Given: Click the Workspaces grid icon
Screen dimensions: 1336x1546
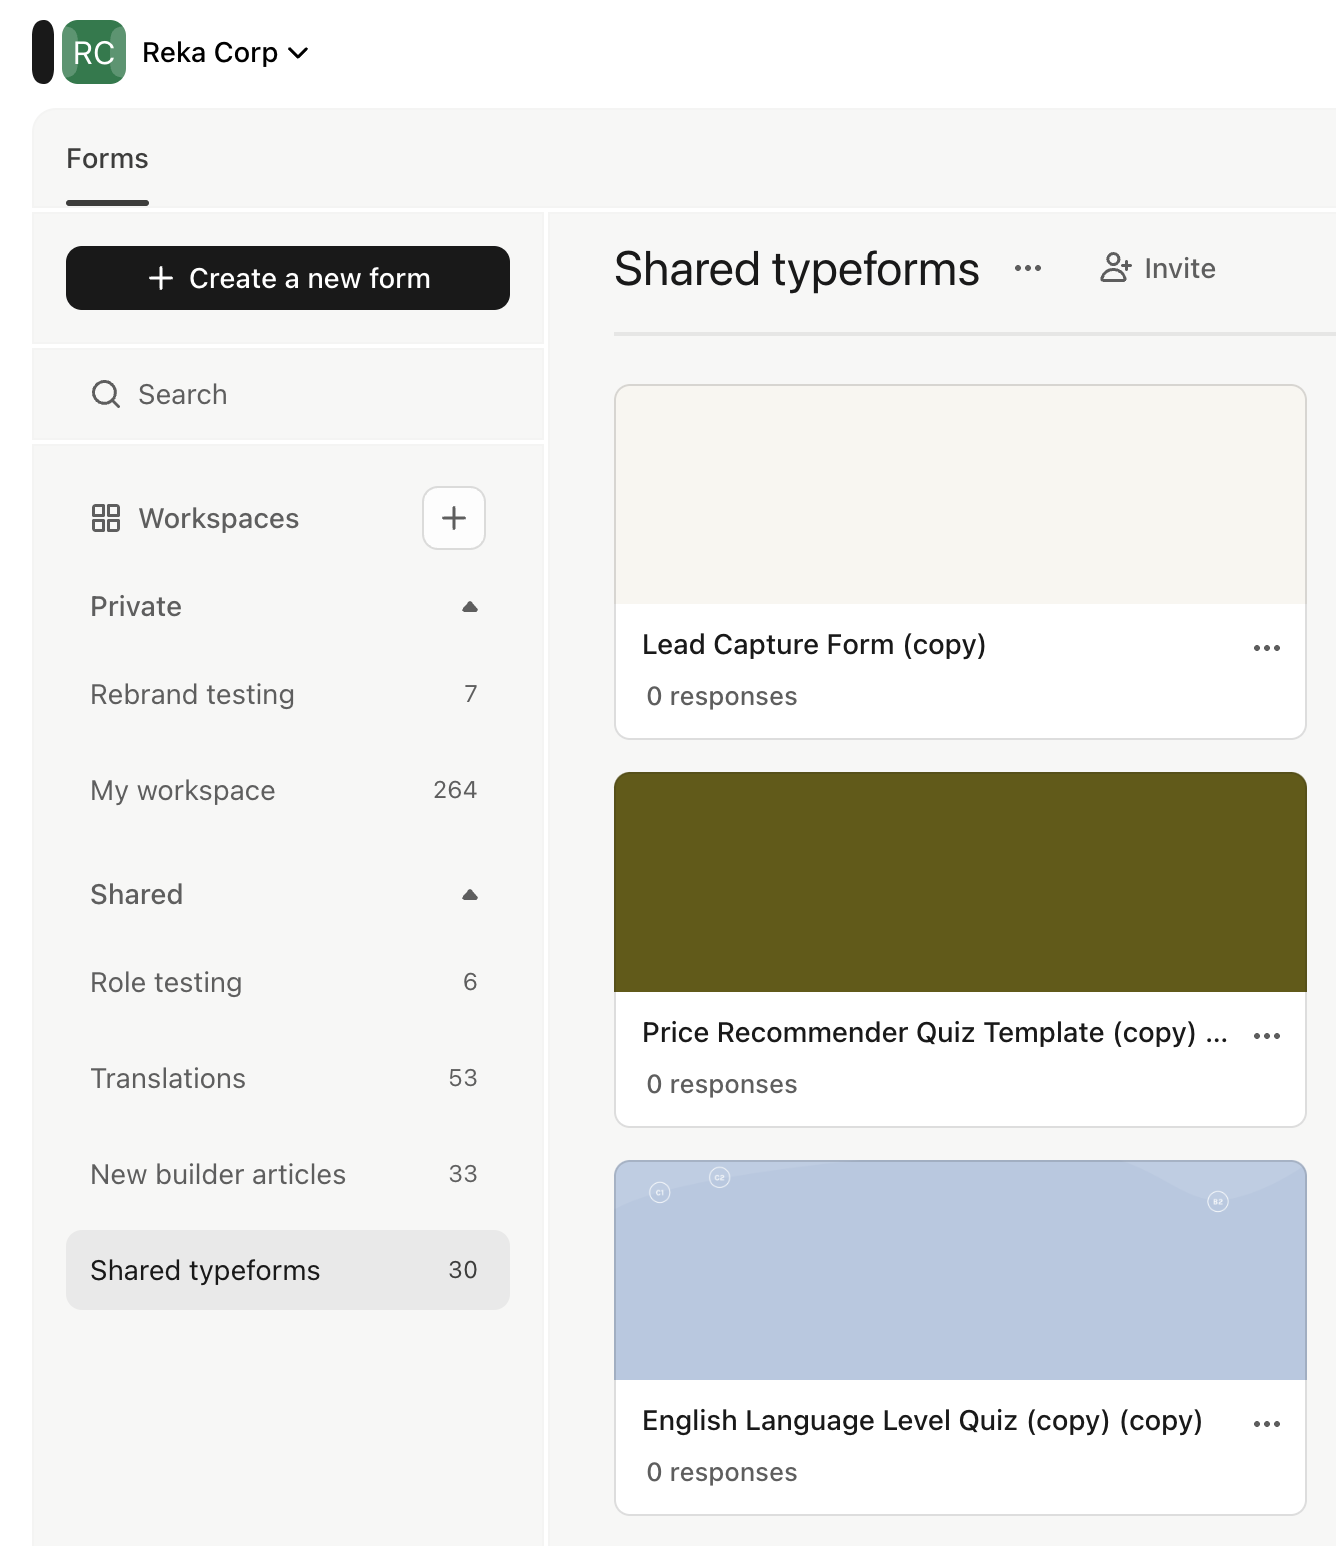Looking at the screenshot, I should (106, 518).
